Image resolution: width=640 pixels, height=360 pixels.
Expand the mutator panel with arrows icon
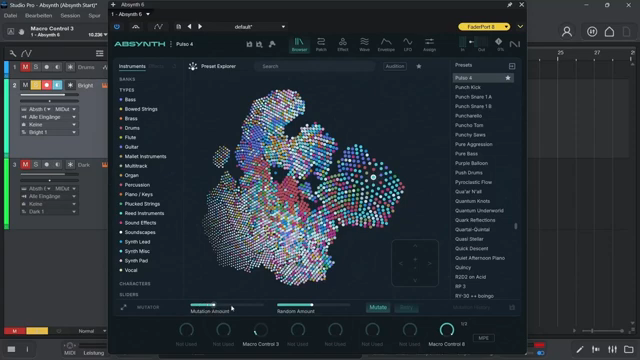[x=123, y=307]
